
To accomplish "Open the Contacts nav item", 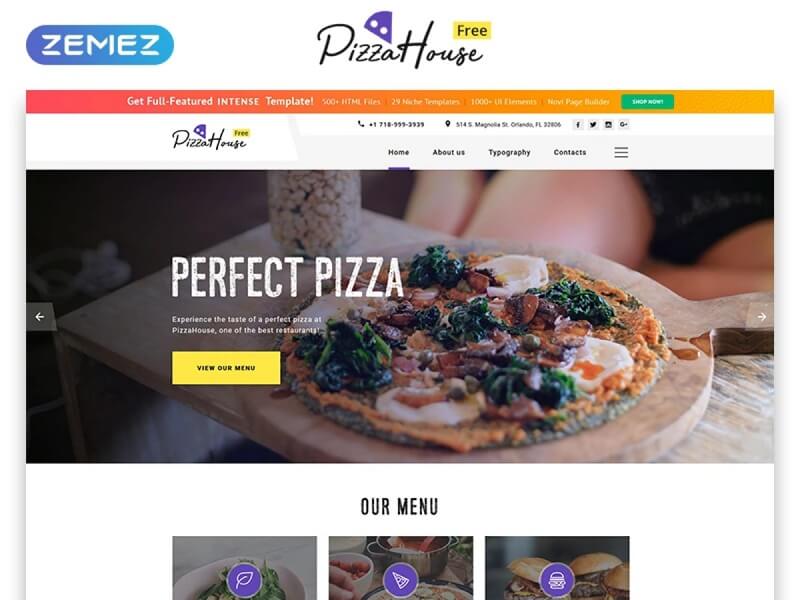I will 570,152.
